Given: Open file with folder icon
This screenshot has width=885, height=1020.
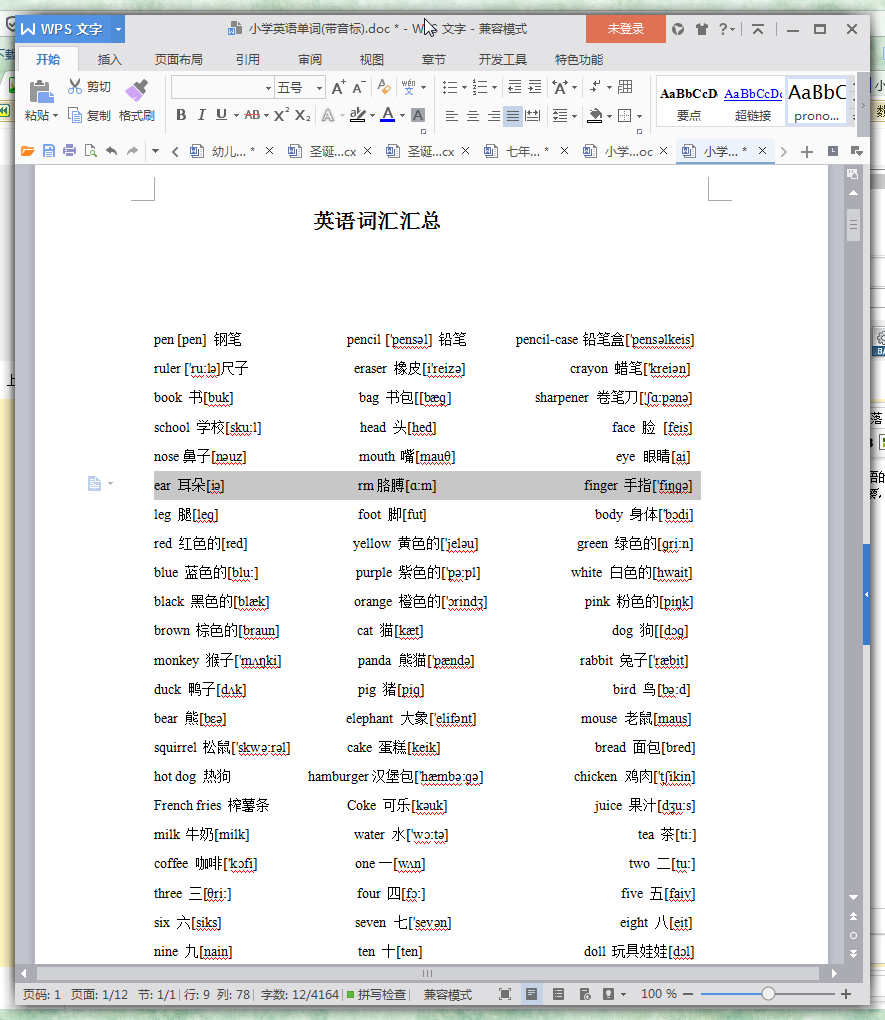Looking at the screenshot, I should 27,151.
